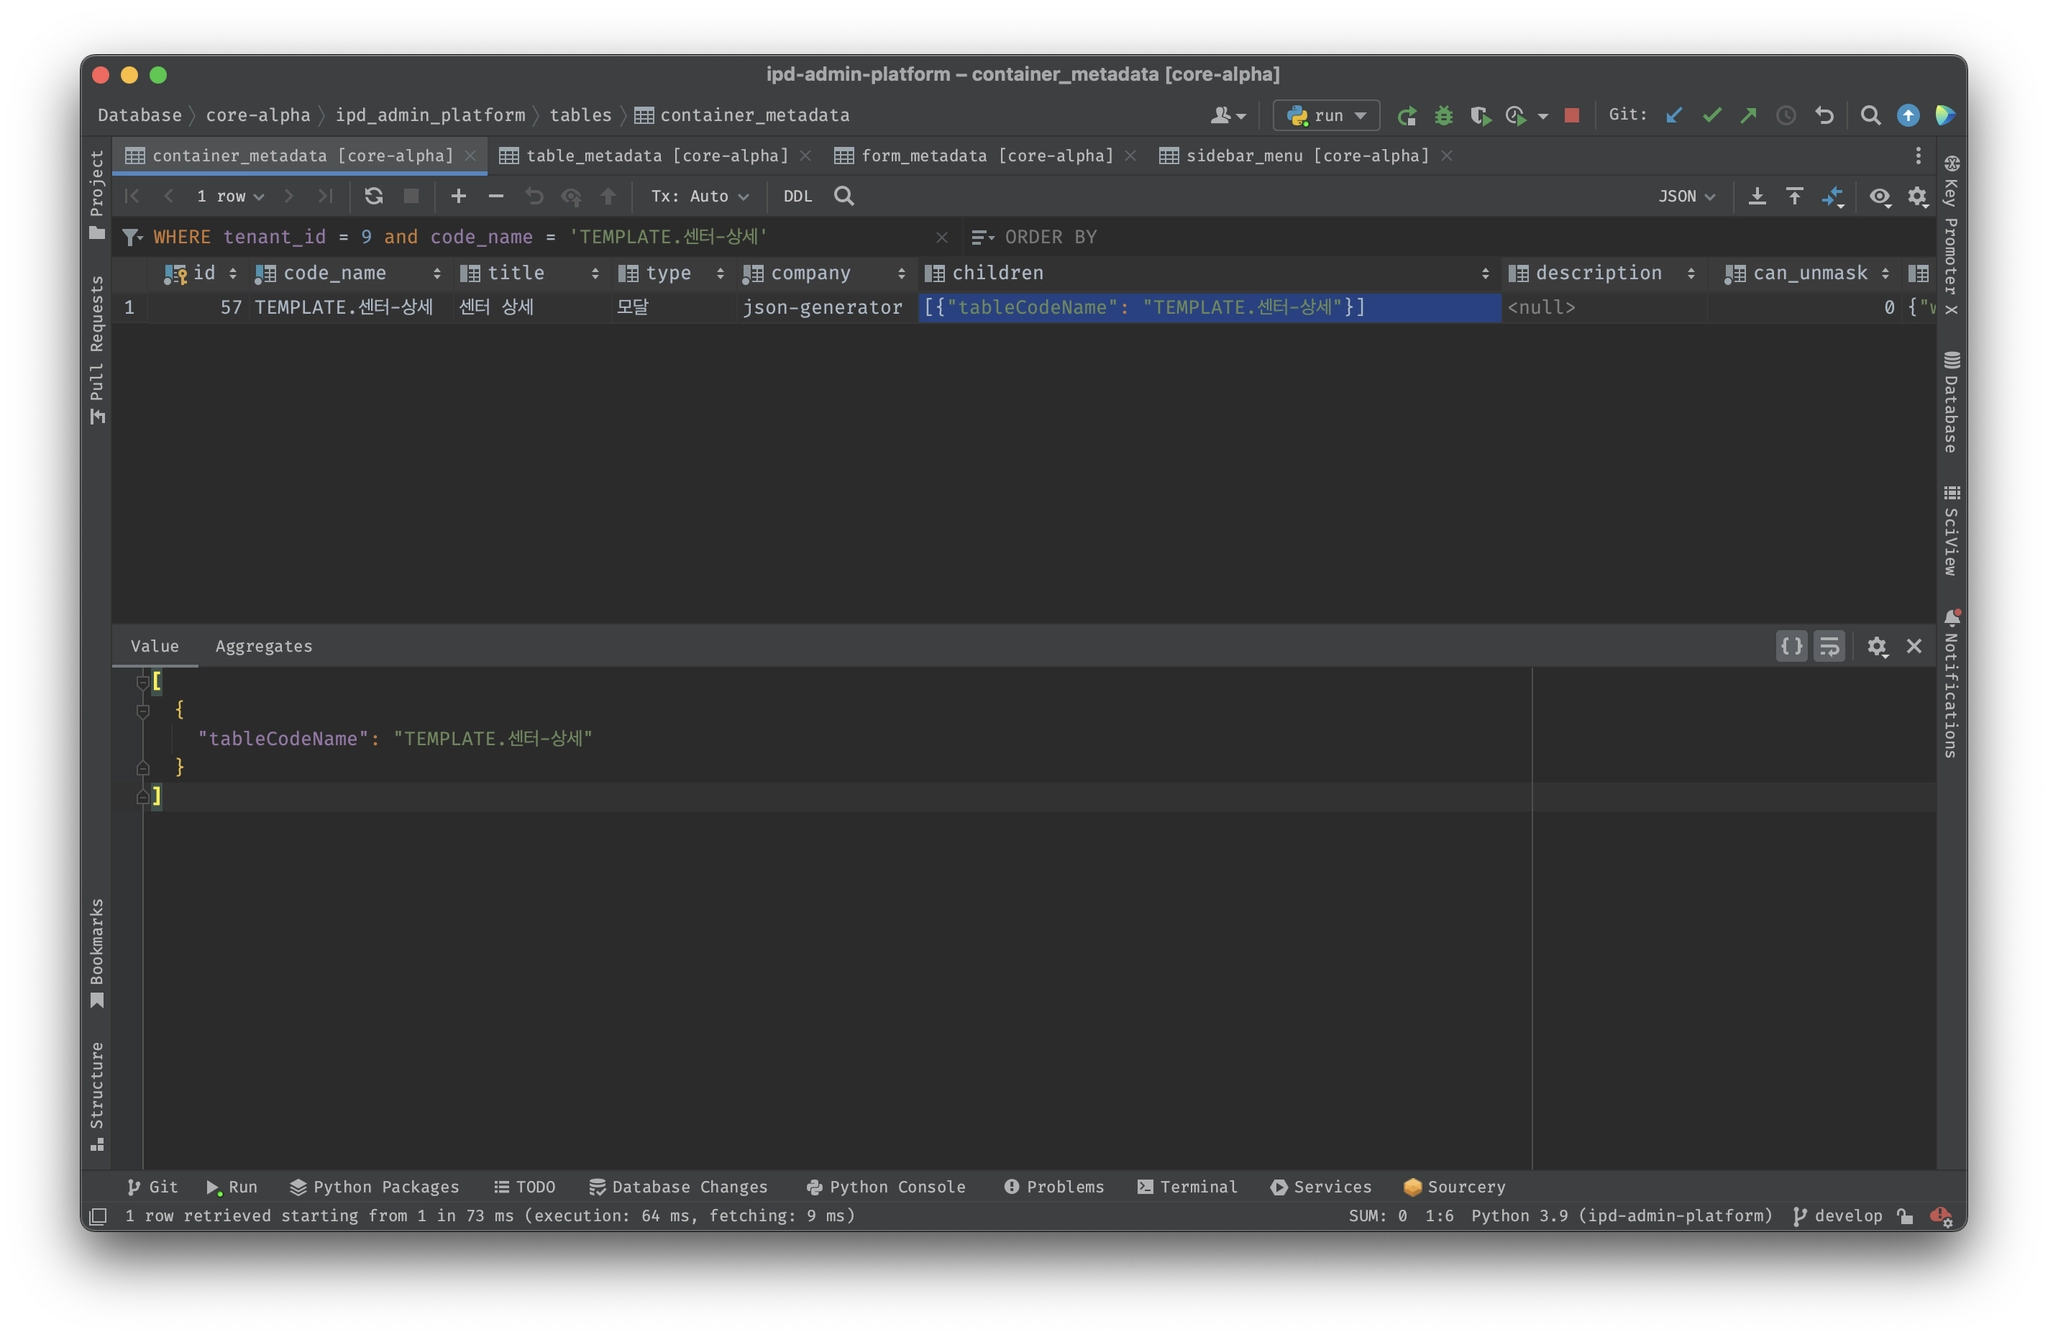
Task: Toggle soft-wrap in value editor
Action: click(x=1829, y=647)
